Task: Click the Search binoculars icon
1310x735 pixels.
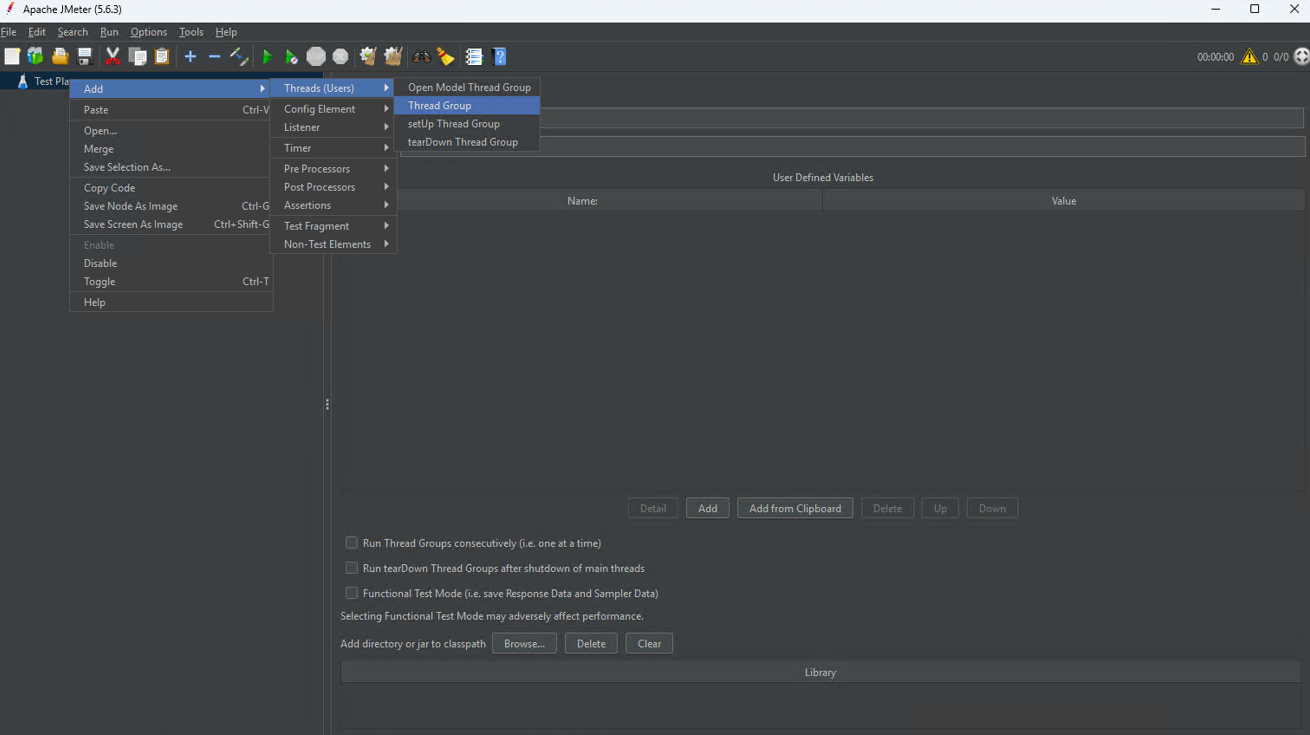Action: pyautogui.click(x=422, y=57)
